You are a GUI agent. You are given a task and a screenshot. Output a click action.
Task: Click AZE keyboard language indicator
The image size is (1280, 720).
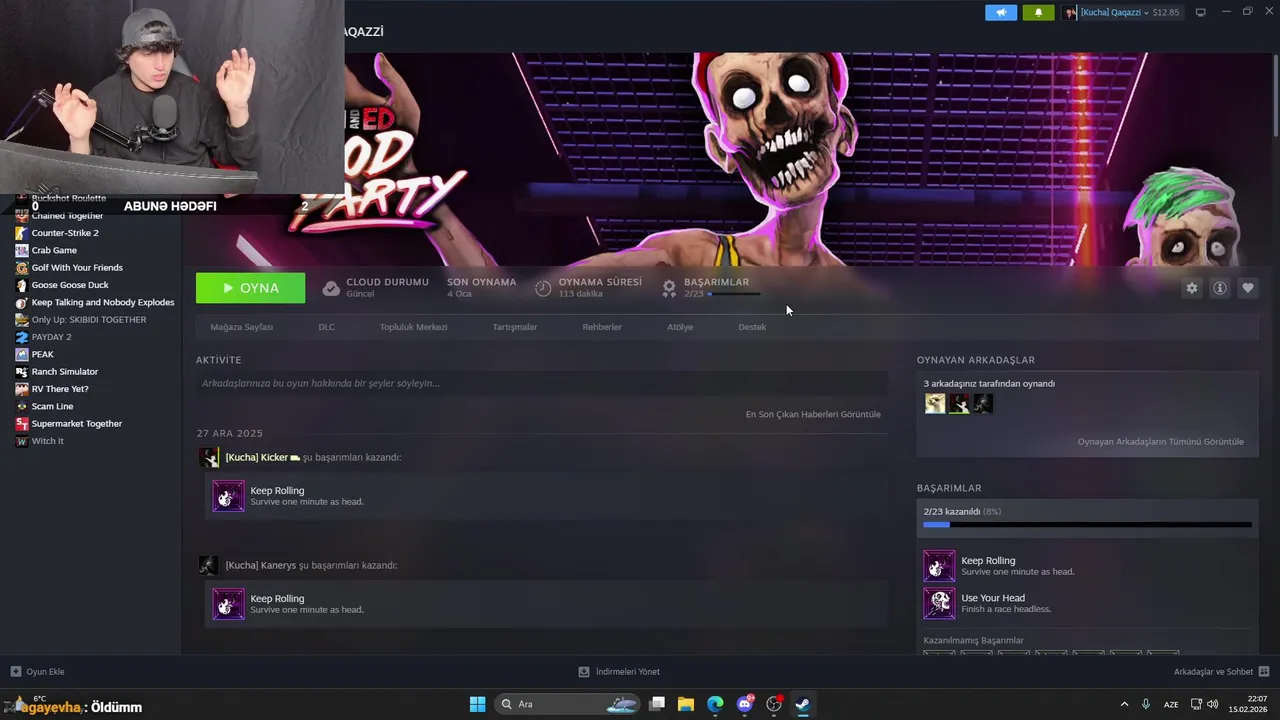[x=1171, y=704]
